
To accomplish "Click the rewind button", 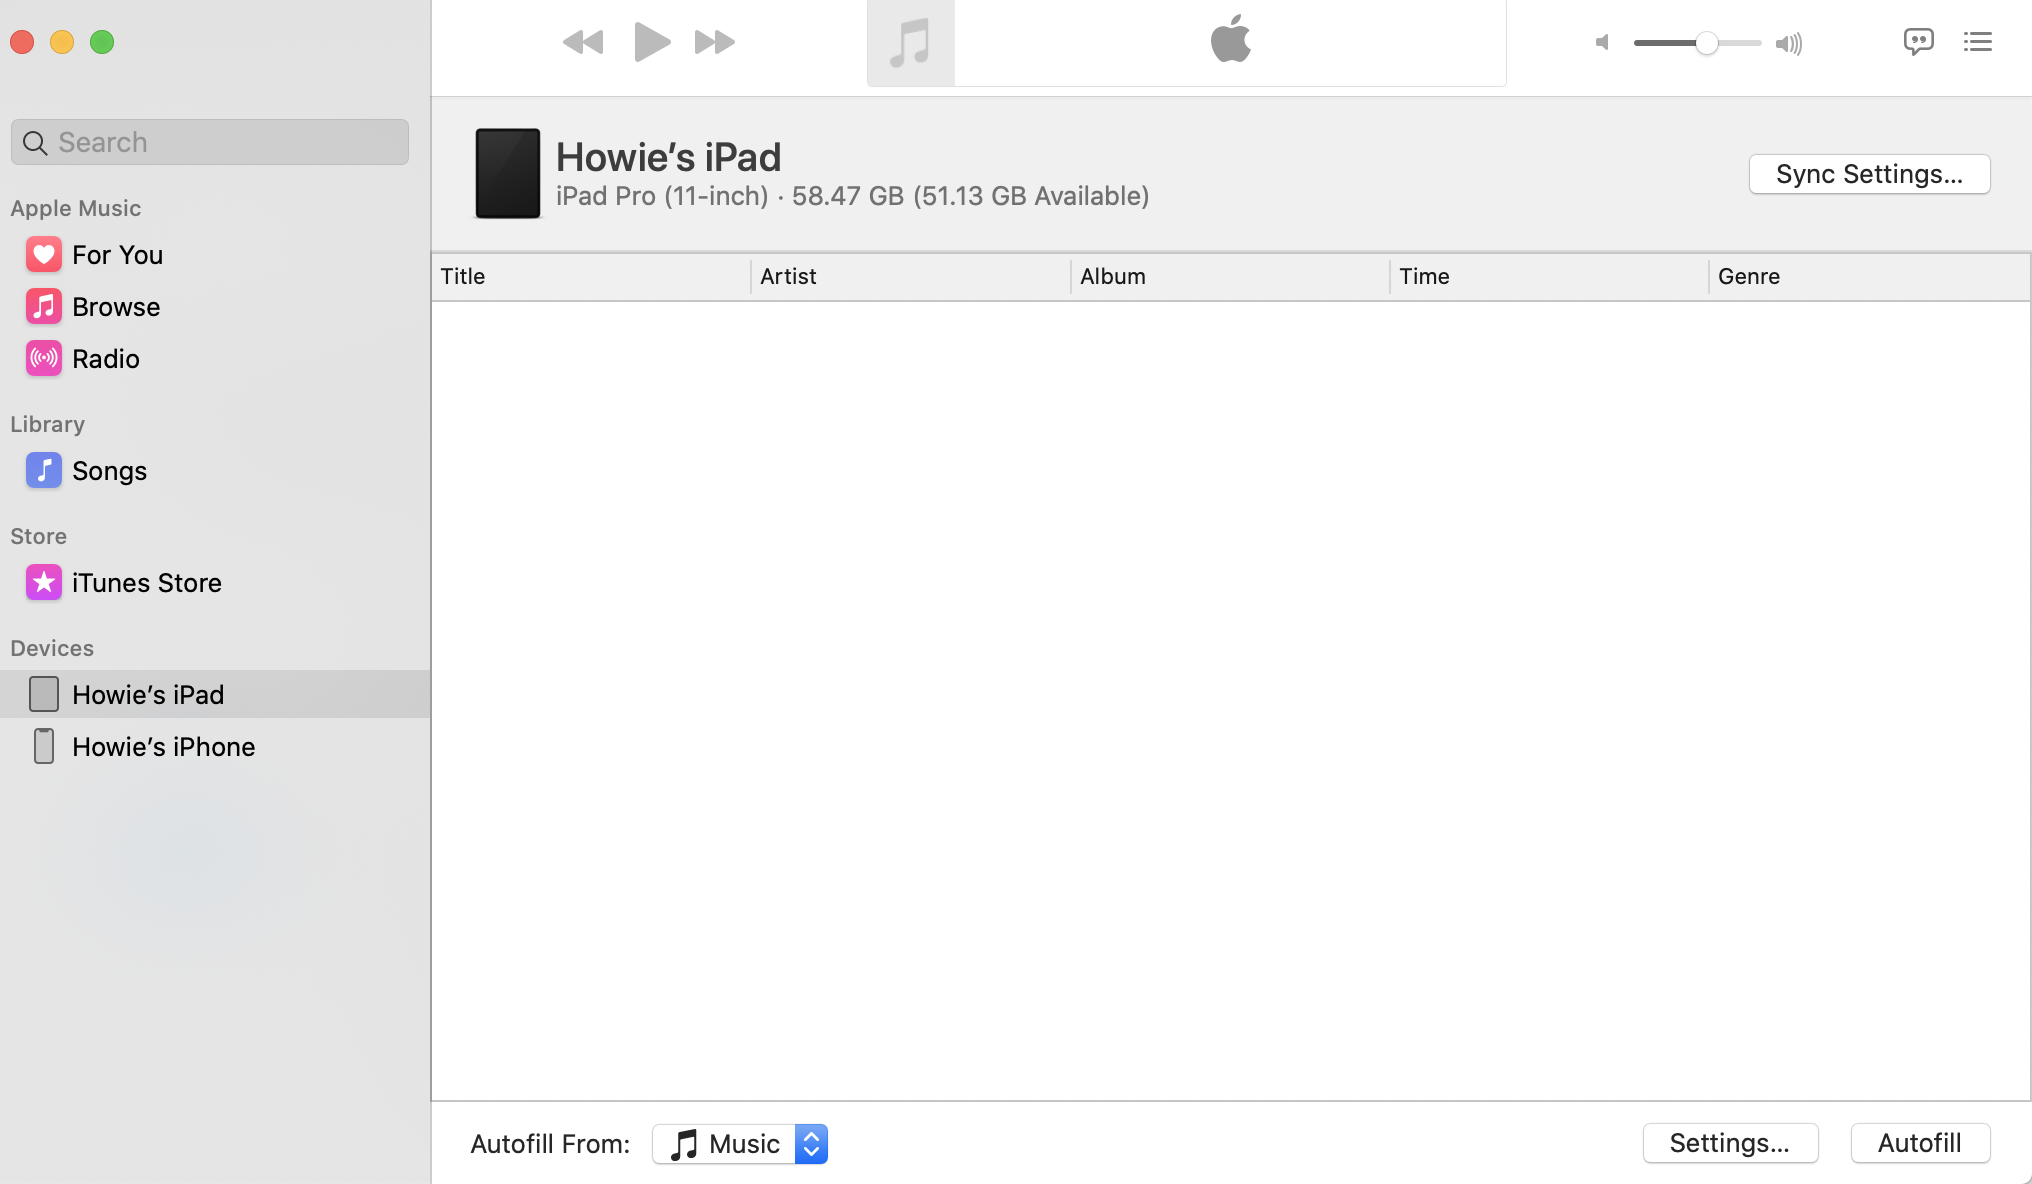I will point(583,42).
